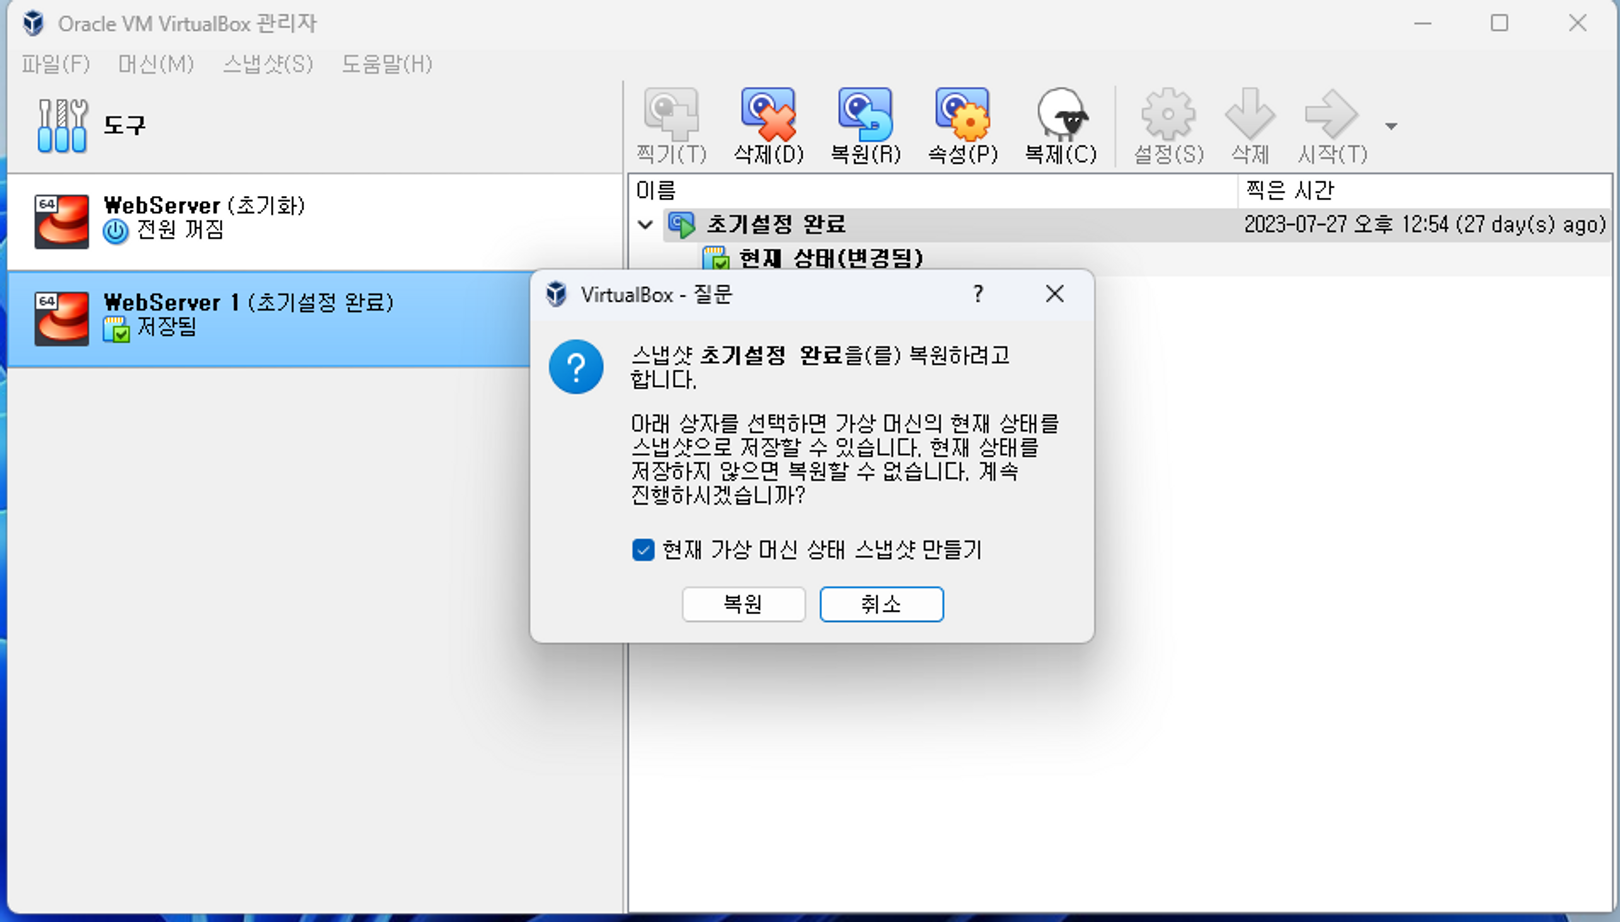This screenshot has width=1620, height=922.
Task: Click the 복원 button in the dialog
Action: [743, 604]
